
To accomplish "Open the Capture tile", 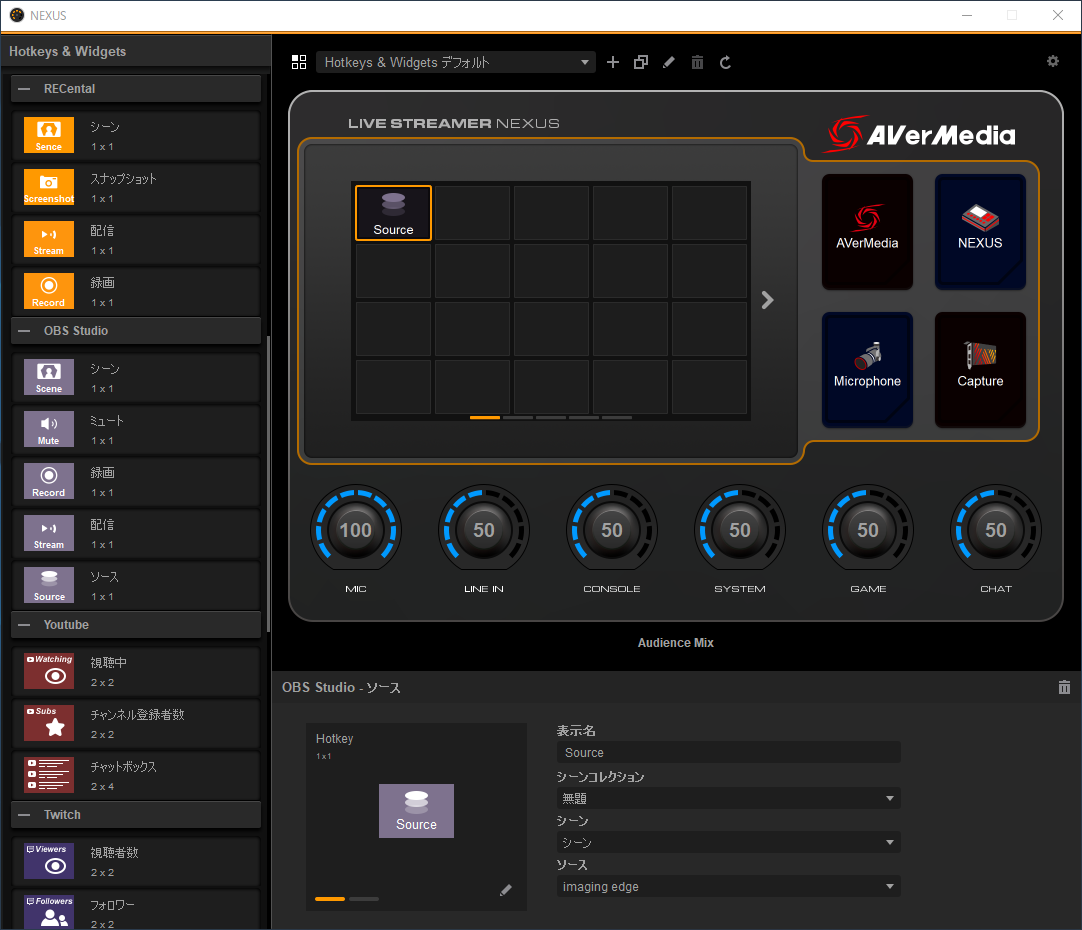I will tap(980, 370).
